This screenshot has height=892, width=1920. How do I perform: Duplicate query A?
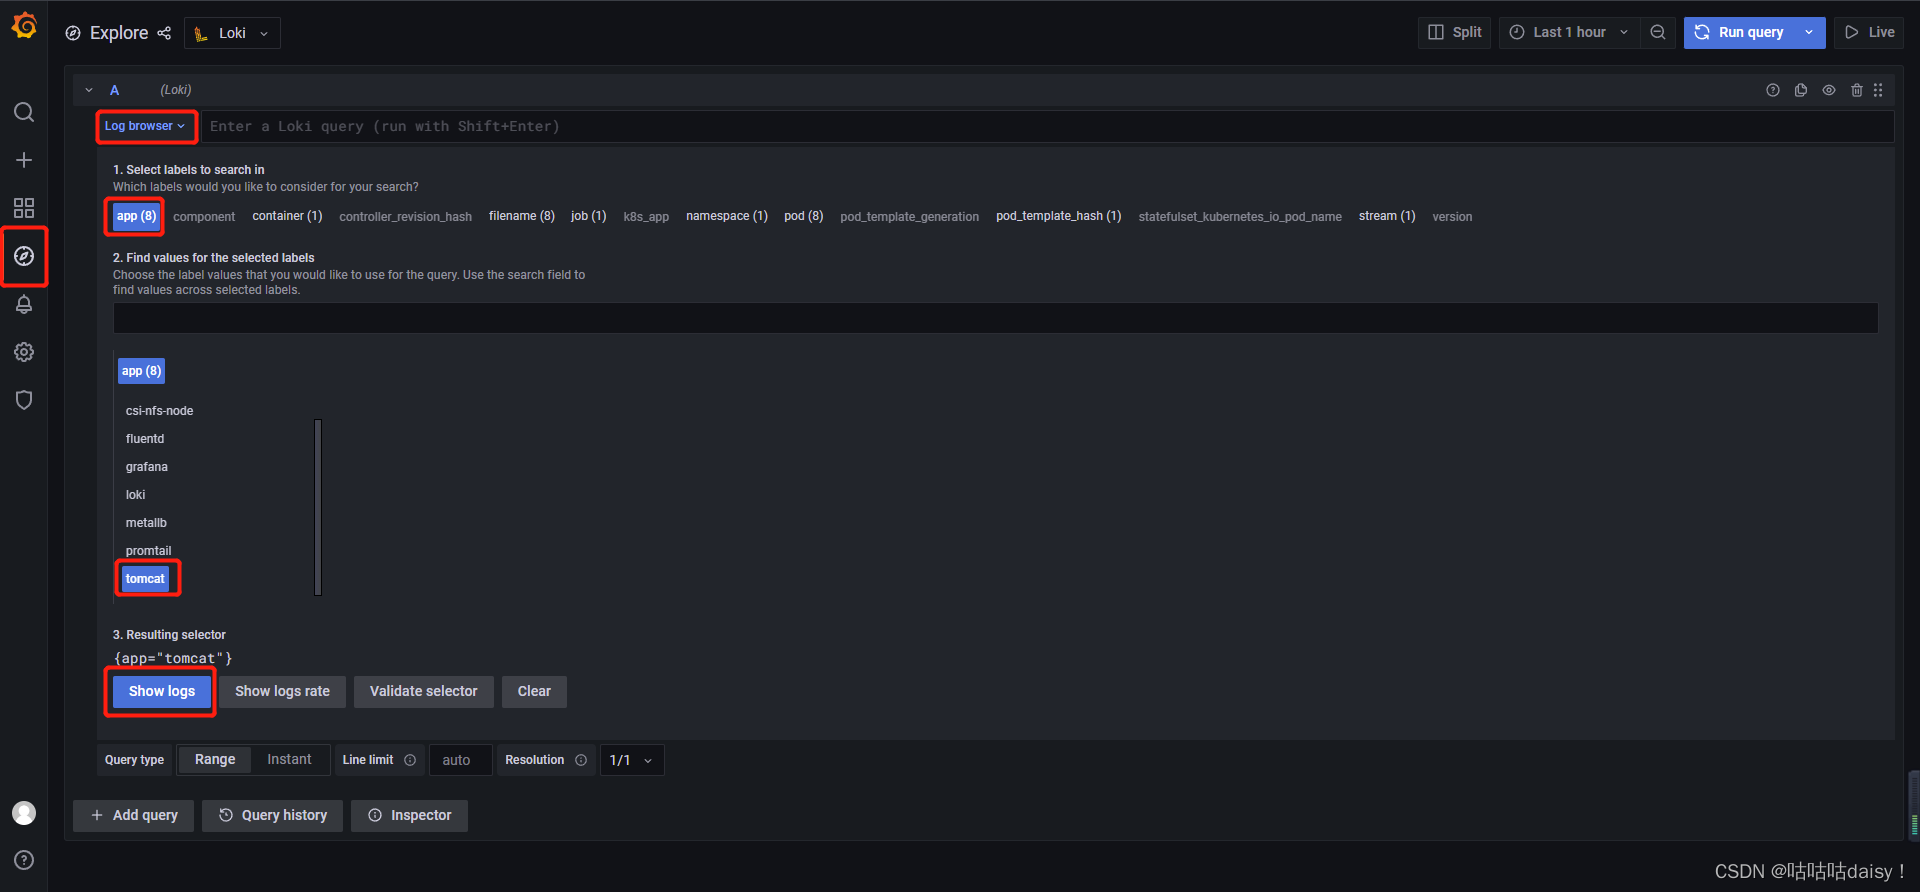[1801, 90]
